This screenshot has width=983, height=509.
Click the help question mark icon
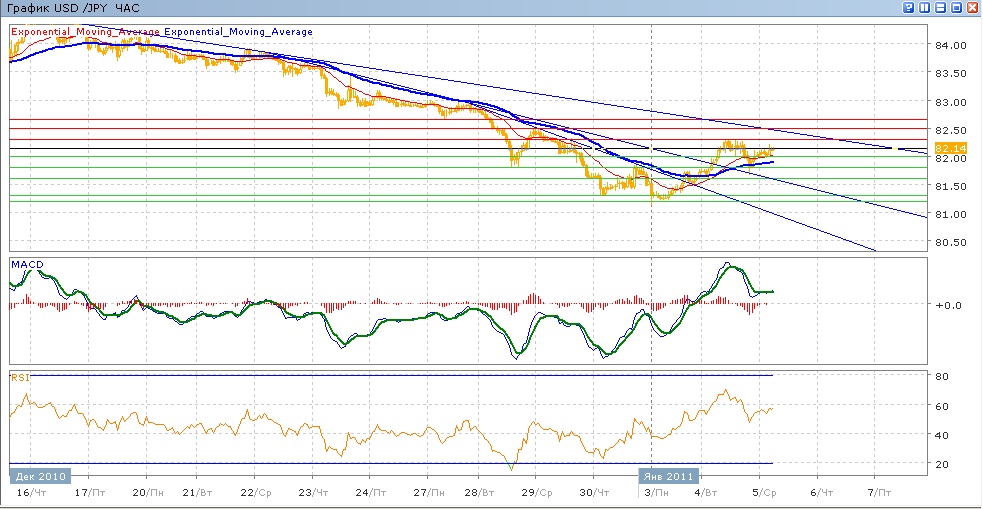[x=909, y=7]
